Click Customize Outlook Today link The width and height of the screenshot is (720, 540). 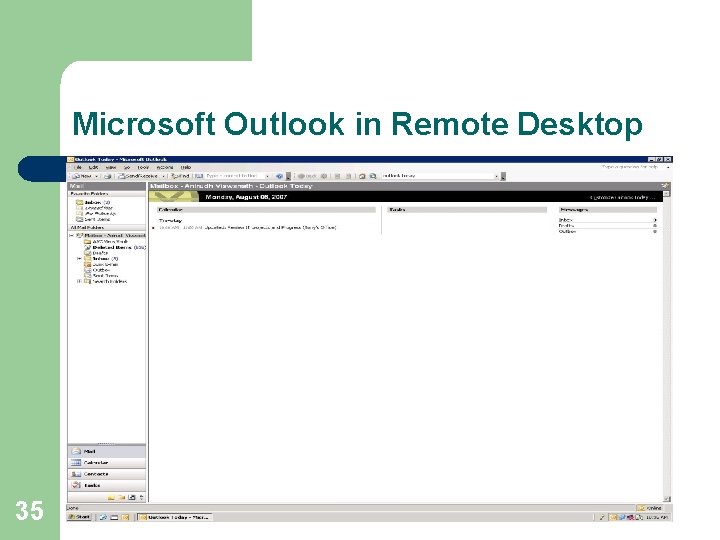click(x=623, y=197)
